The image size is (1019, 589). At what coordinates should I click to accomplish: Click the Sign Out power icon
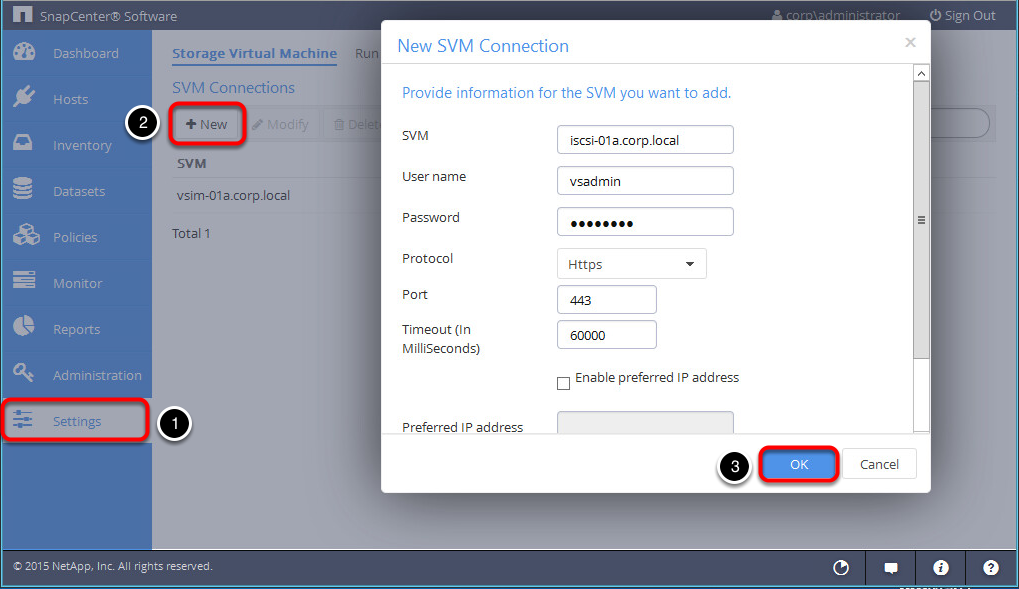point(935,15)
